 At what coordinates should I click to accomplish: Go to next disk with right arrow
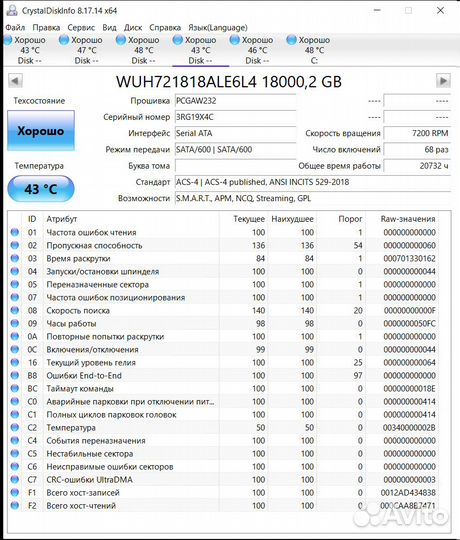tap(443, 81)
